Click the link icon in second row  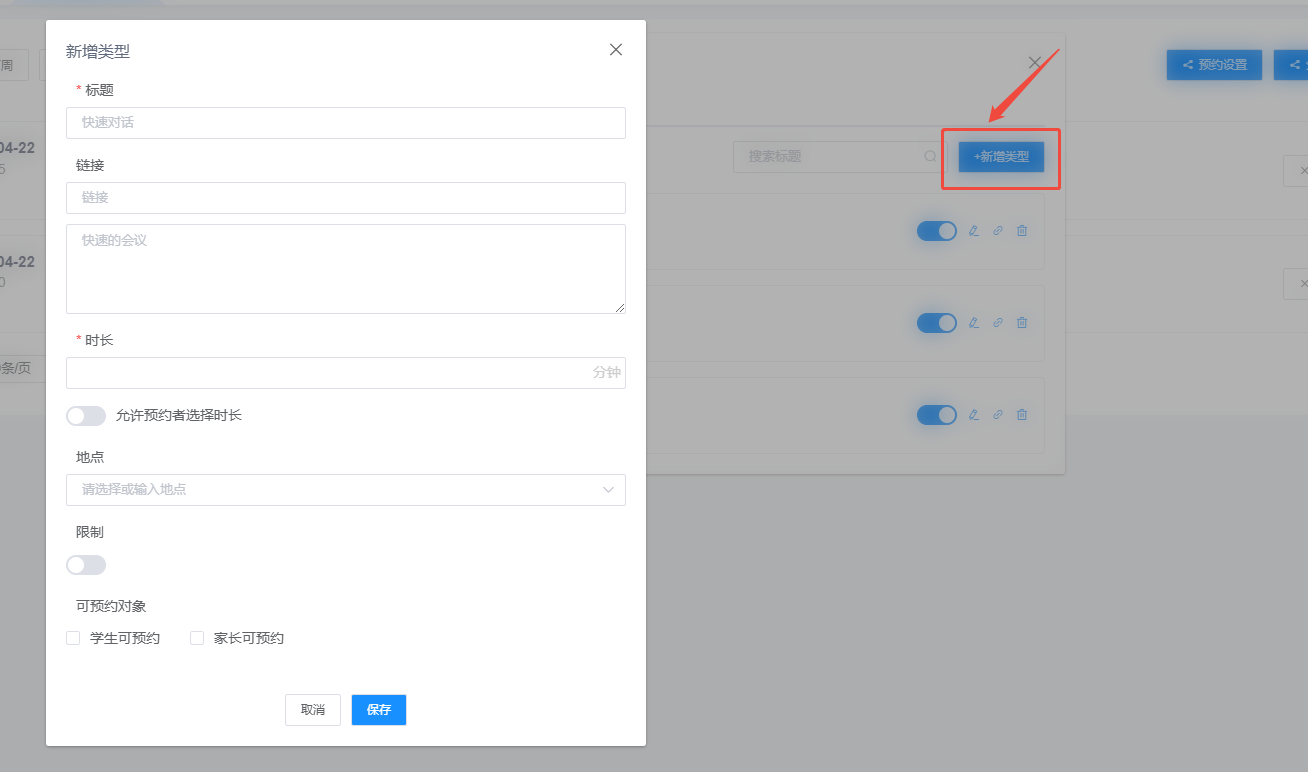click(x=998, y=323)
